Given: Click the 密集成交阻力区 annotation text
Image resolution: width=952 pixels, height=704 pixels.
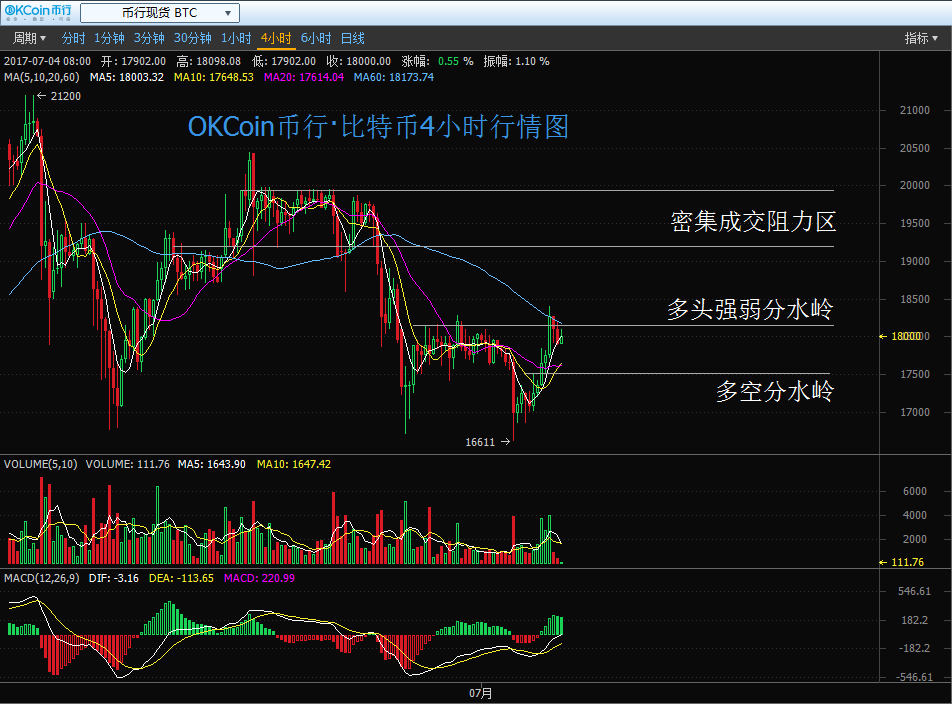Looking at the screenshot, I should 752,222.
